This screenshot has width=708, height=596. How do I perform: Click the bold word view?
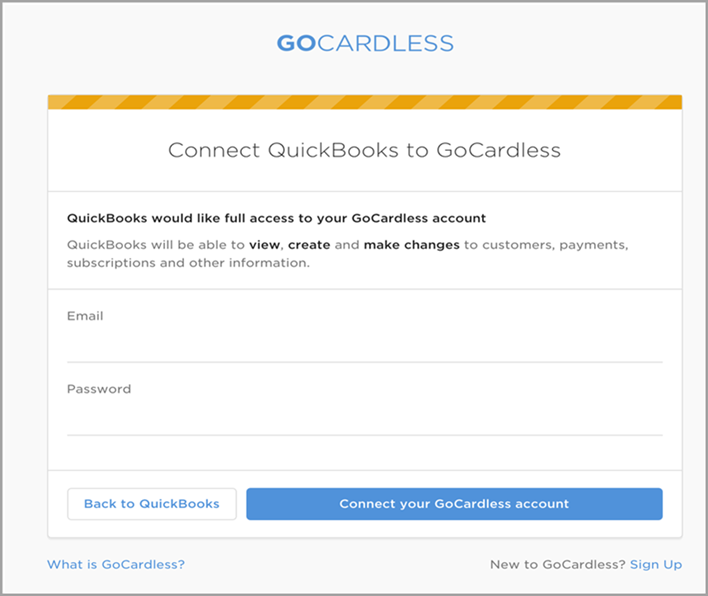[x=265, y=245]
